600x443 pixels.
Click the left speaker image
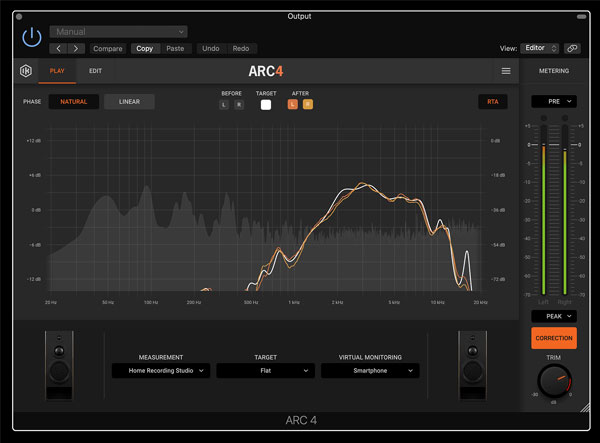59,366
